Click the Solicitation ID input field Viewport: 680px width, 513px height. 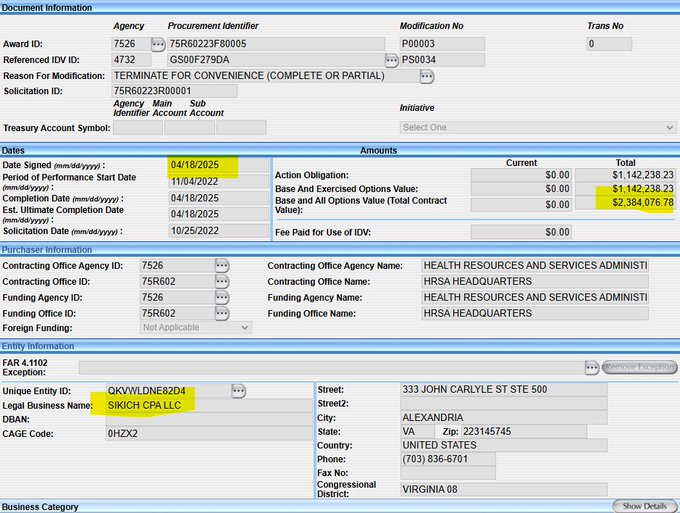point(174,91)
